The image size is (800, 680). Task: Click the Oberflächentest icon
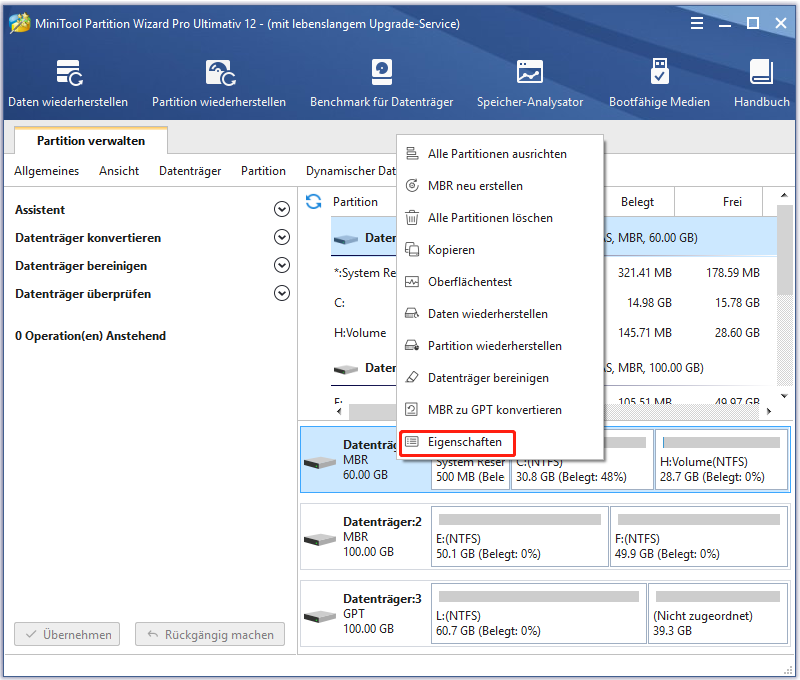point(412,282)
